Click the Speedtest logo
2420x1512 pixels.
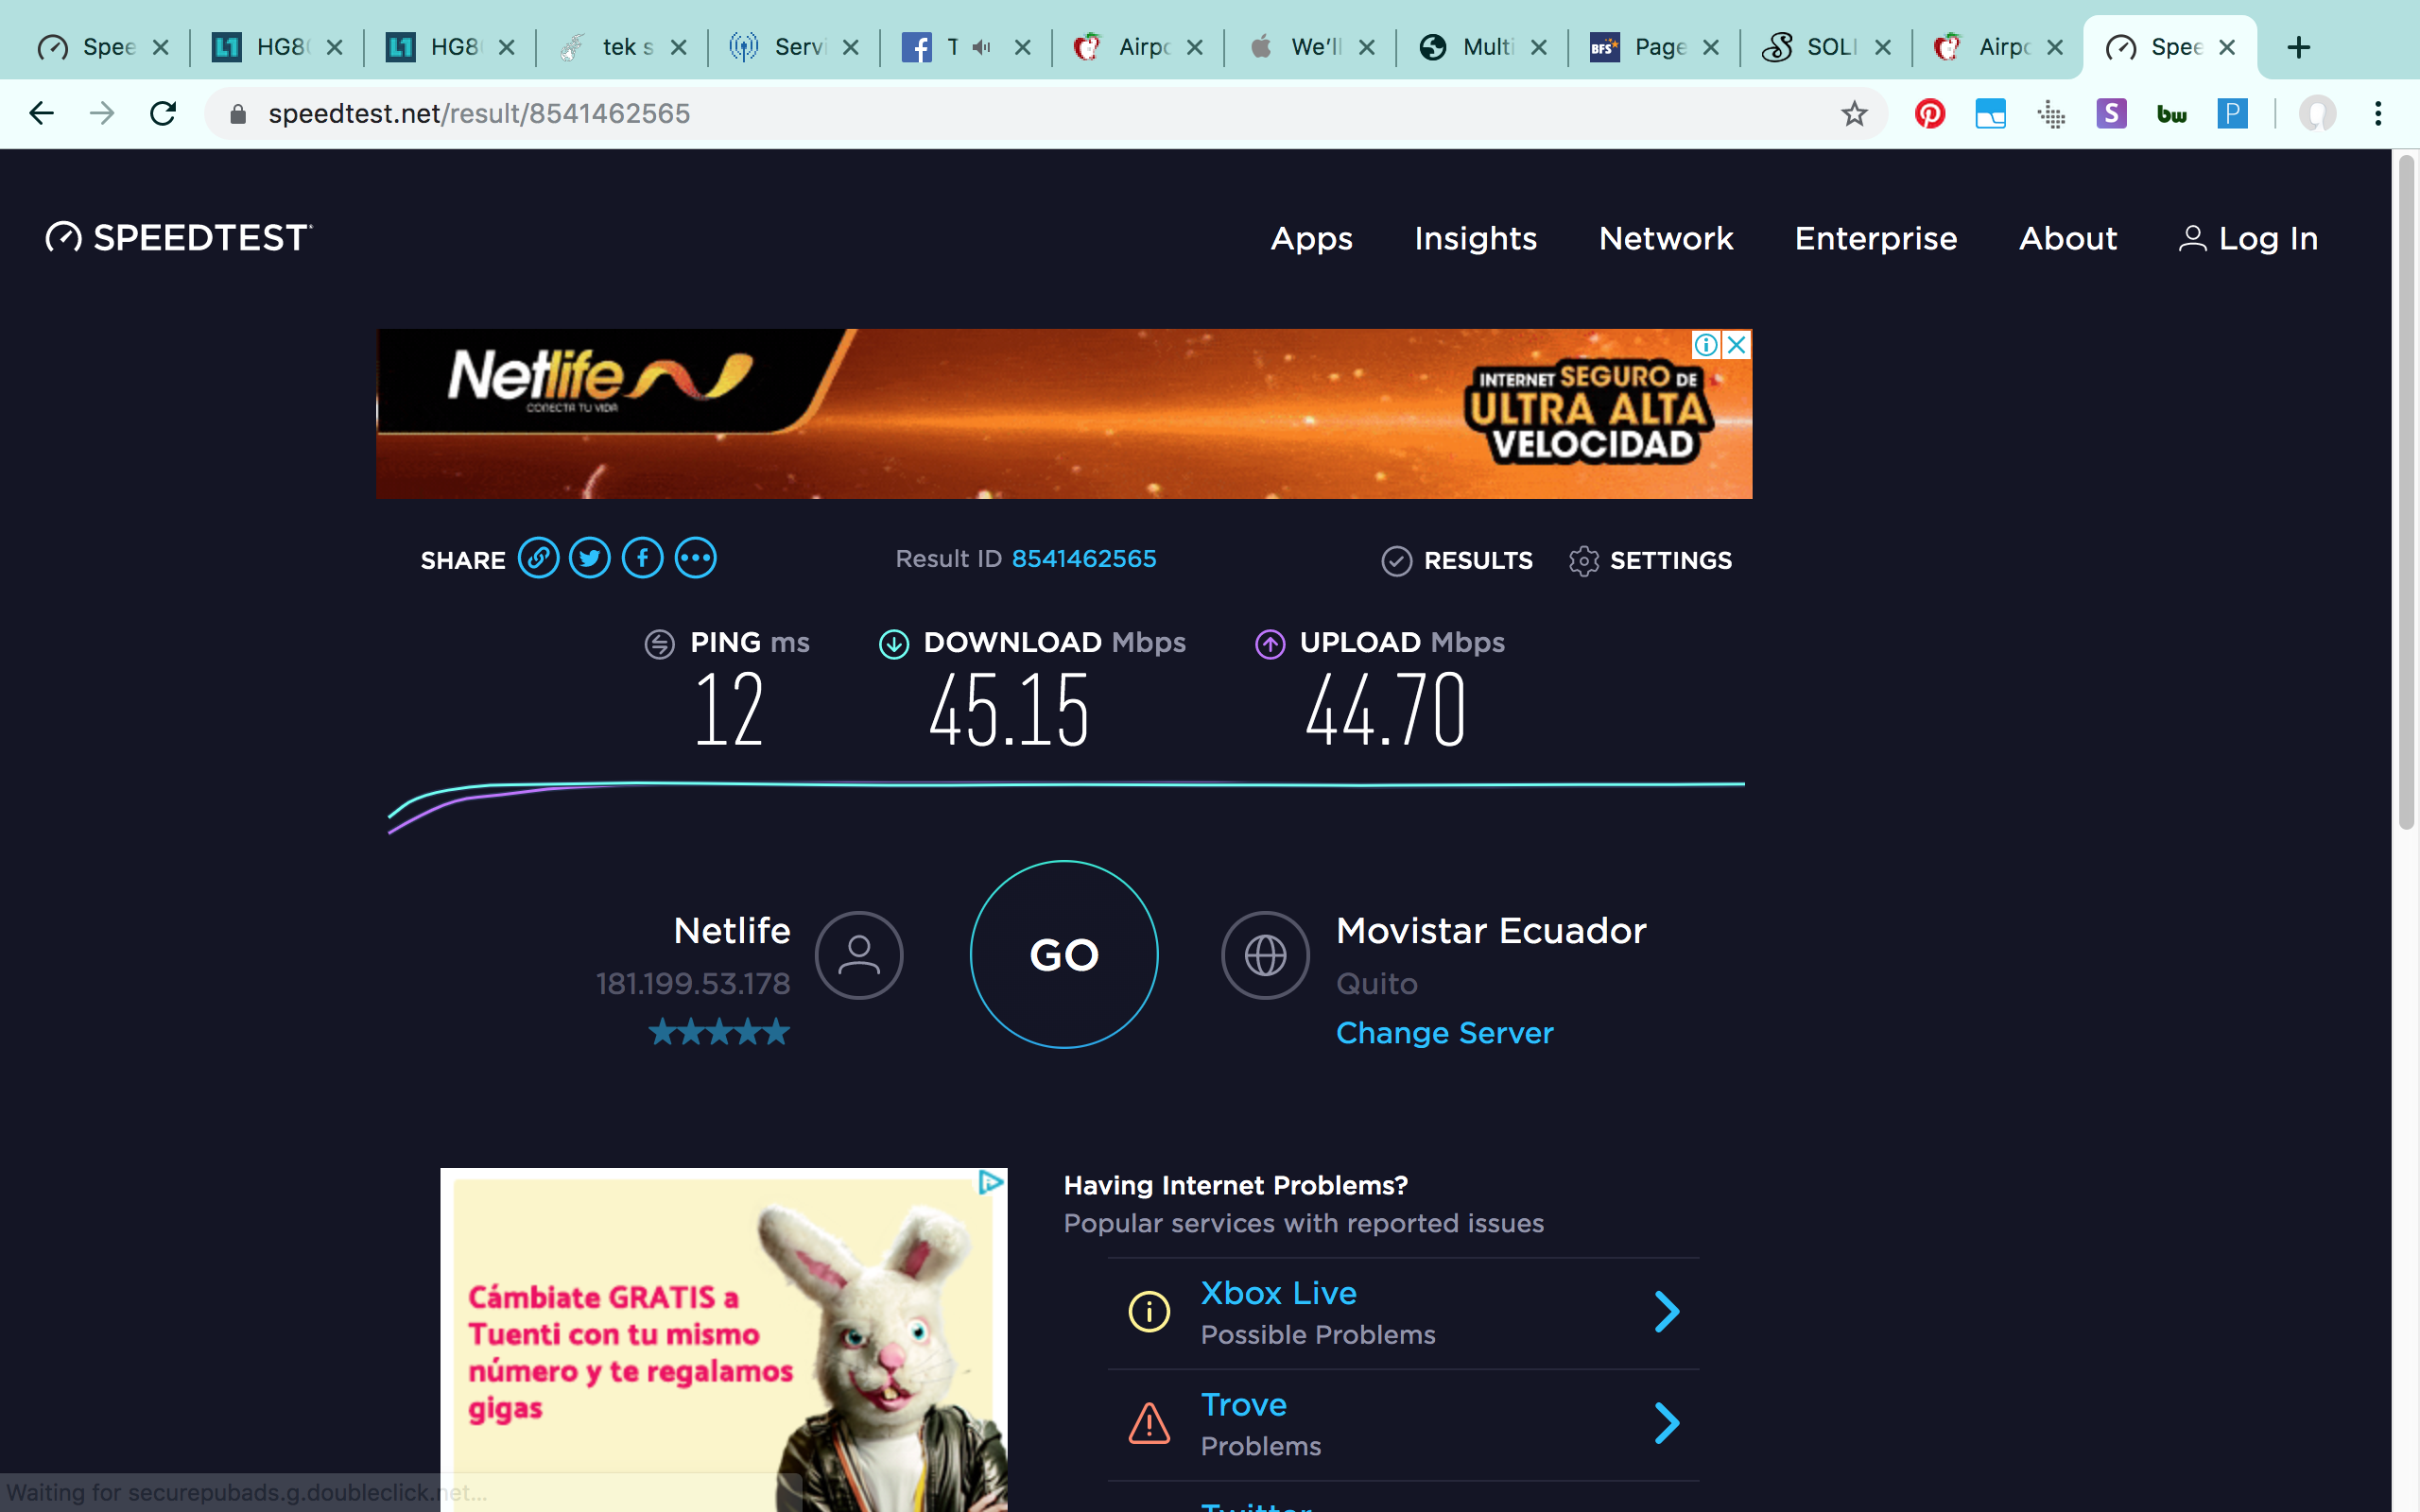[x=176, y=237]
